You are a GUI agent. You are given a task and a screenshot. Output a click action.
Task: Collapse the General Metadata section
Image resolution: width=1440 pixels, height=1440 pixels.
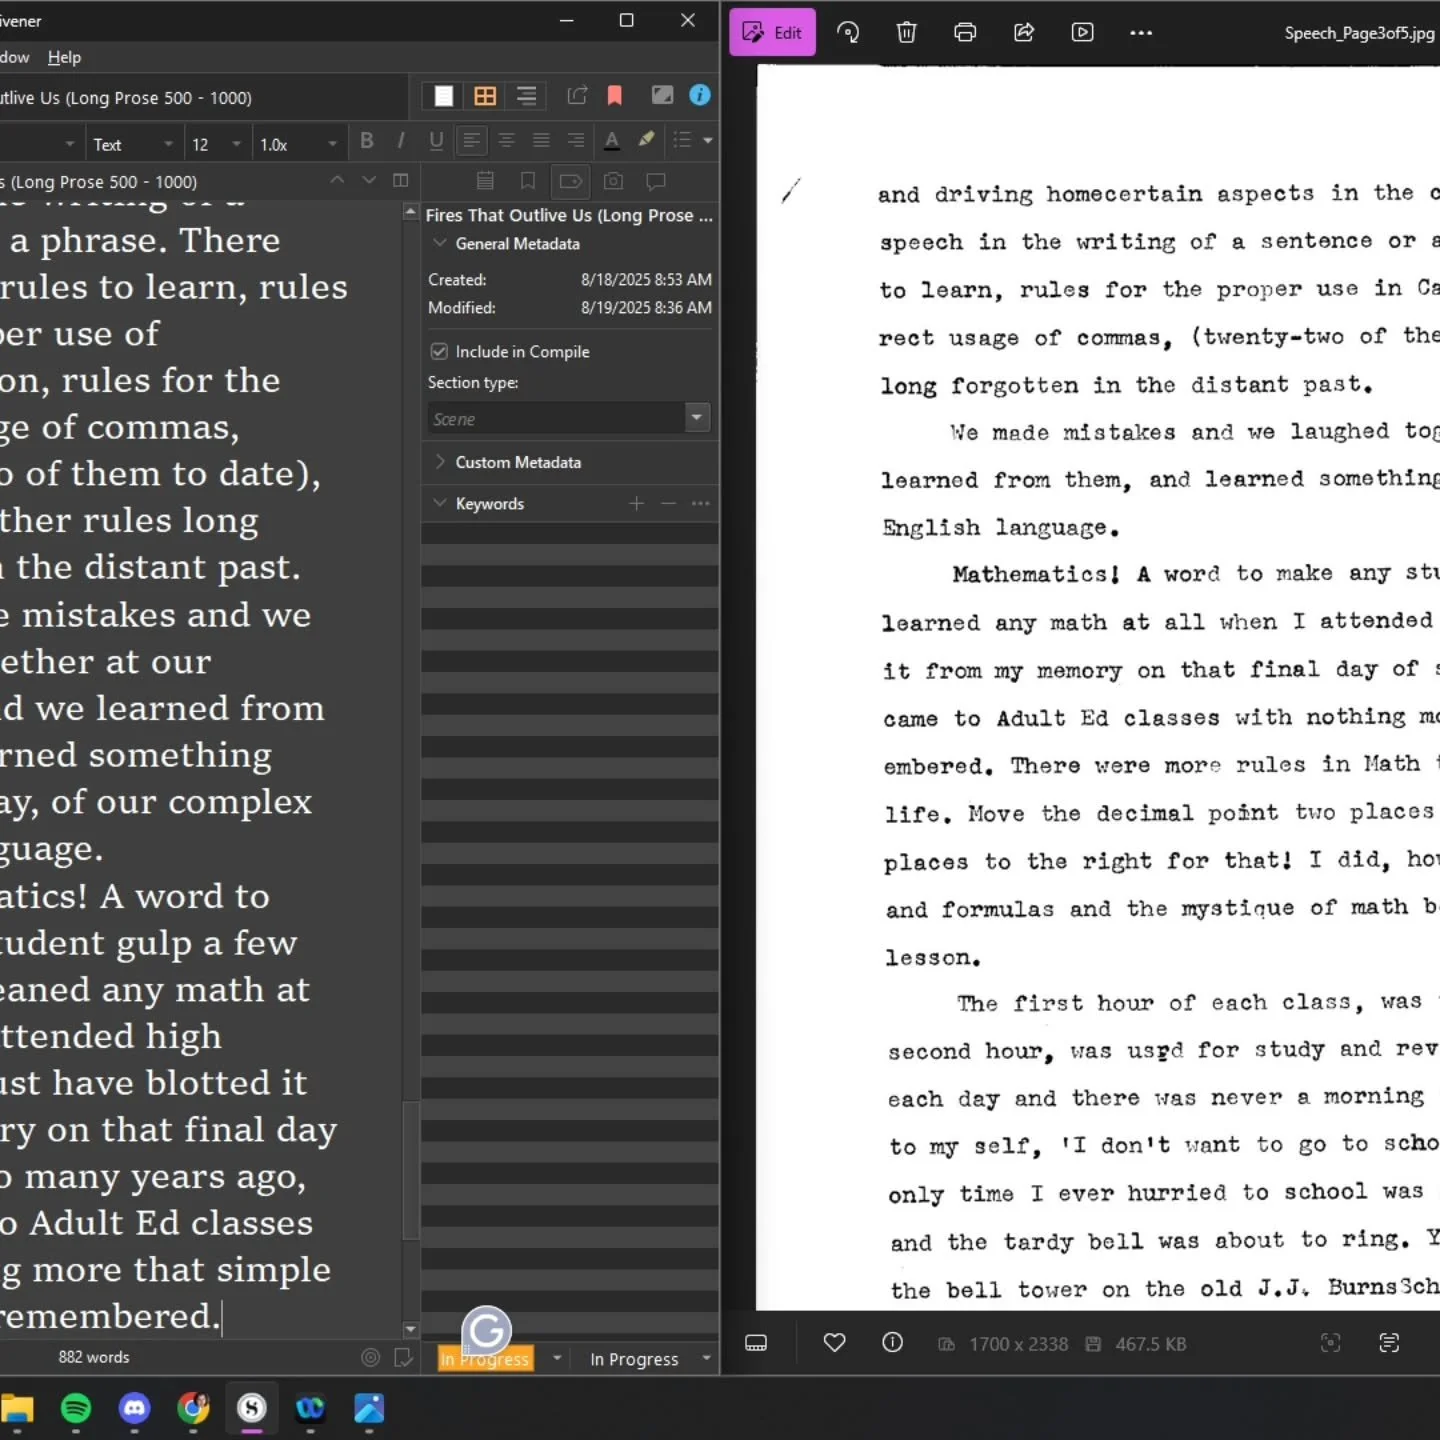pos(440,243)
